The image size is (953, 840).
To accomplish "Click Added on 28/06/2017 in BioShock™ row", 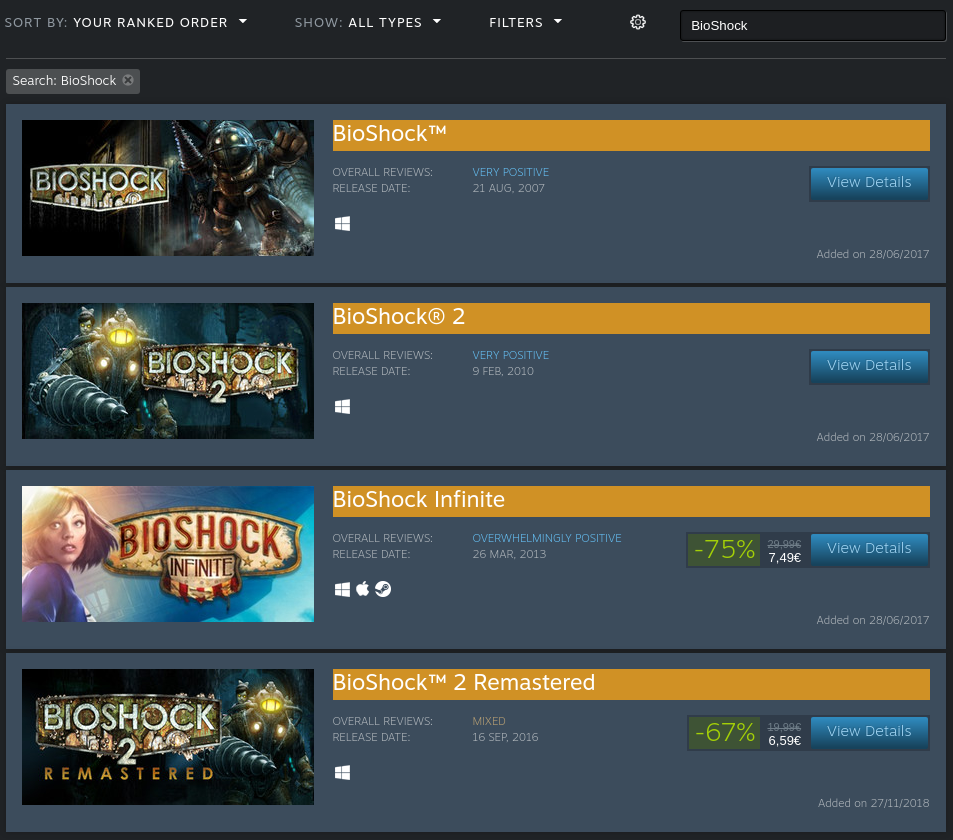I will pyautogui.click(x=873, y=254).
